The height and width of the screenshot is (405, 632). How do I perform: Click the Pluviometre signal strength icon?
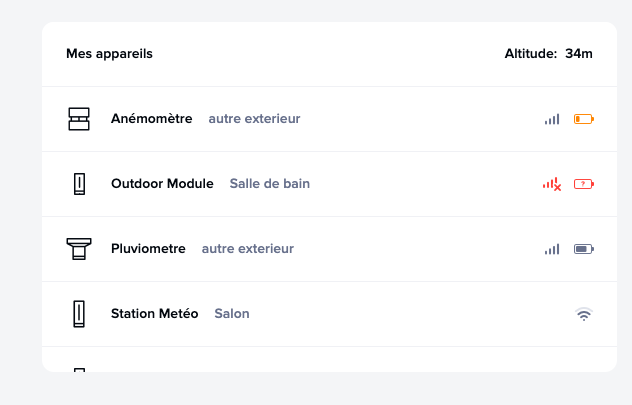[x=552, y=249]
